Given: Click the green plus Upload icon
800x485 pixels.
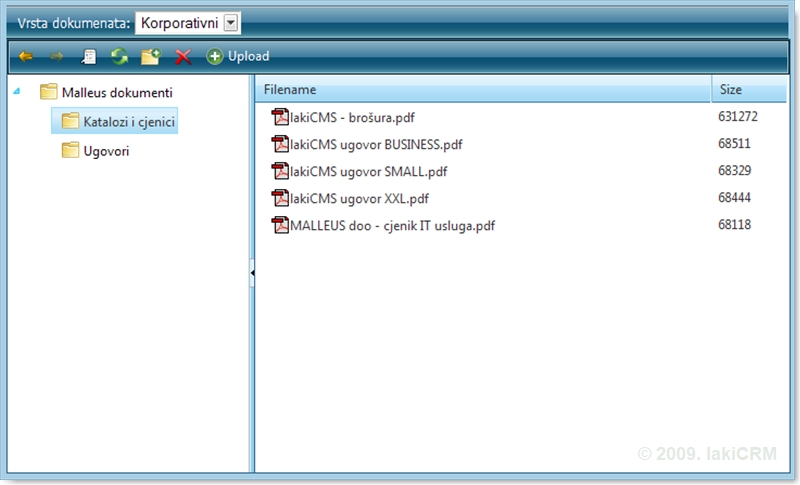Looking at the screenshot, I should pyautogui.click(x=215, y=56).
